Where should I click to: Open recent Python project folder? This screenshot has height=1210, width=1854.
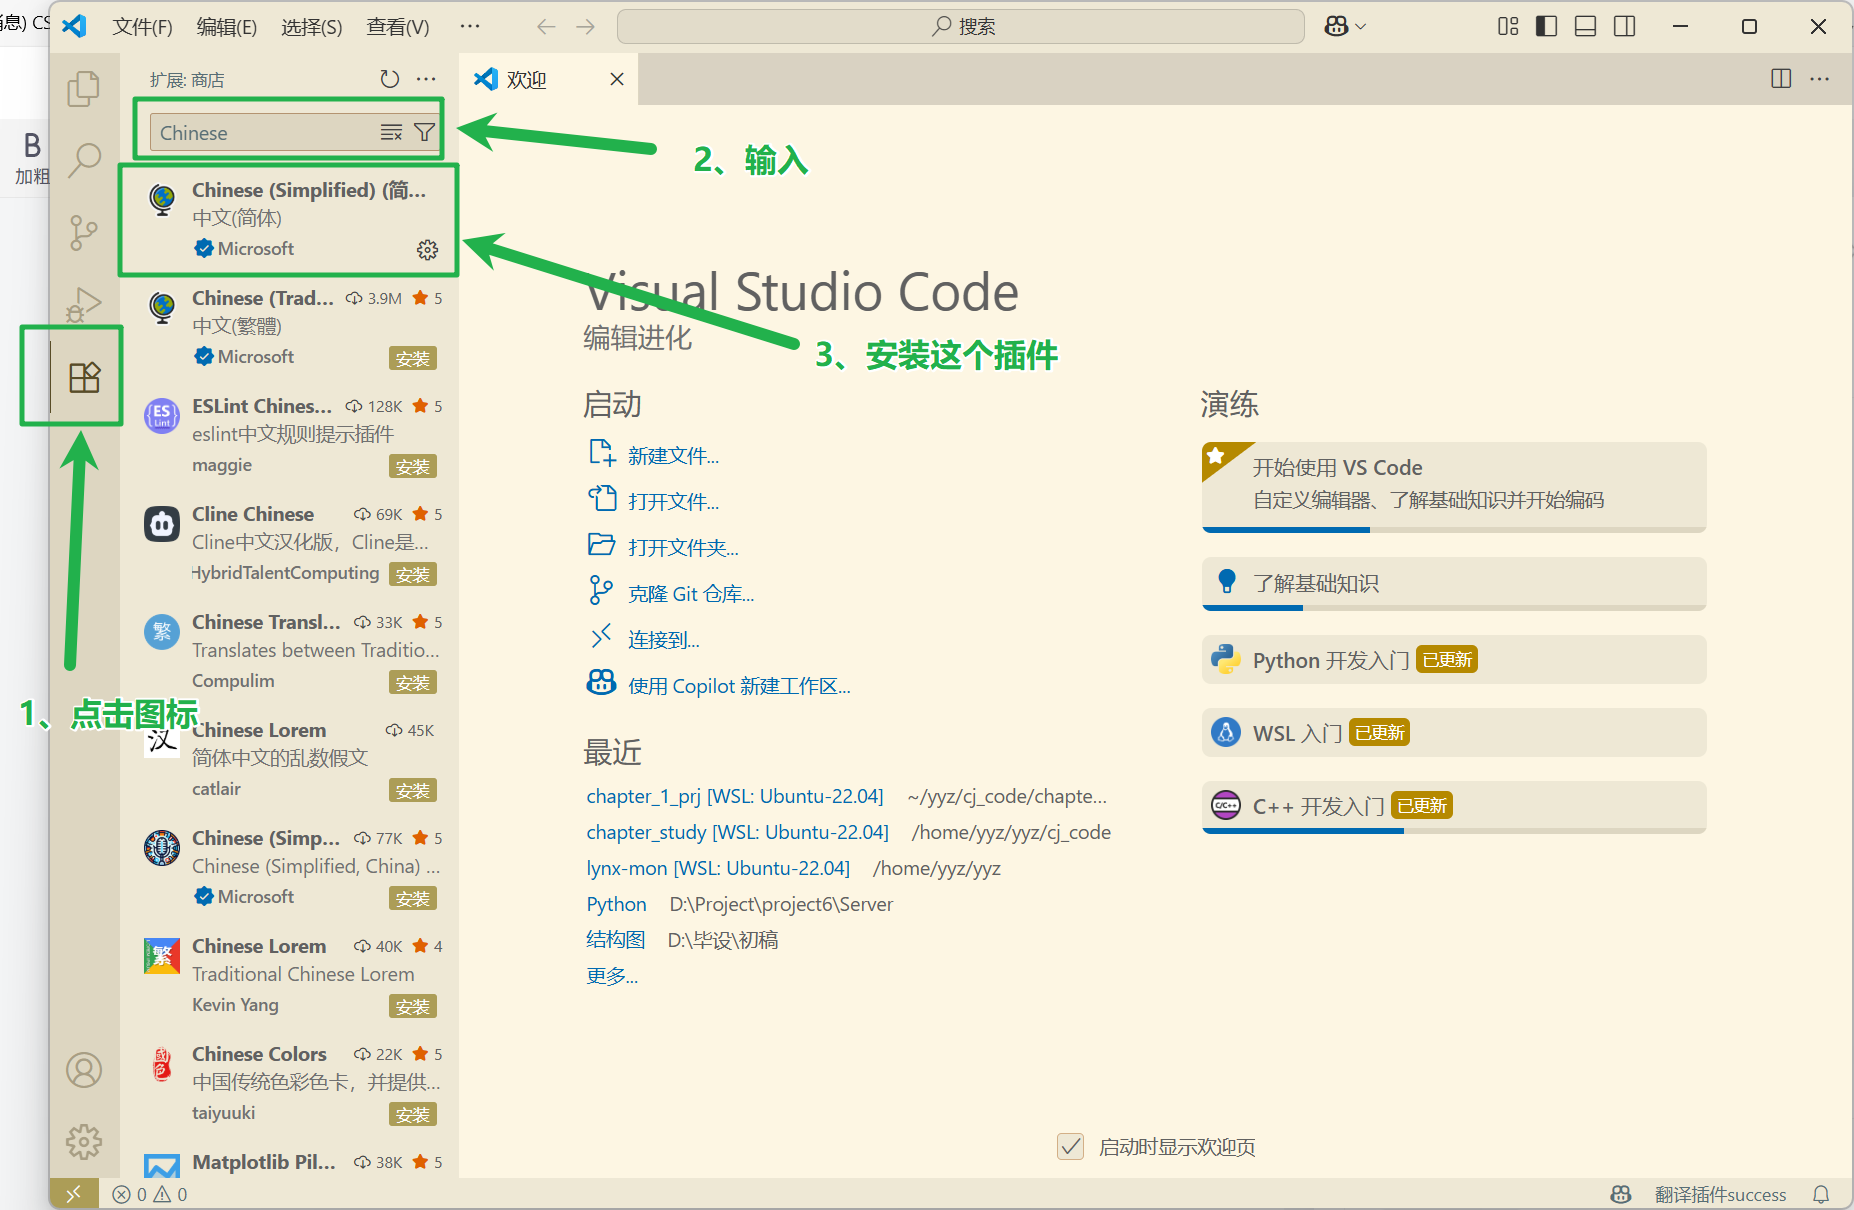pyautogui.click(x=616, y=905)
